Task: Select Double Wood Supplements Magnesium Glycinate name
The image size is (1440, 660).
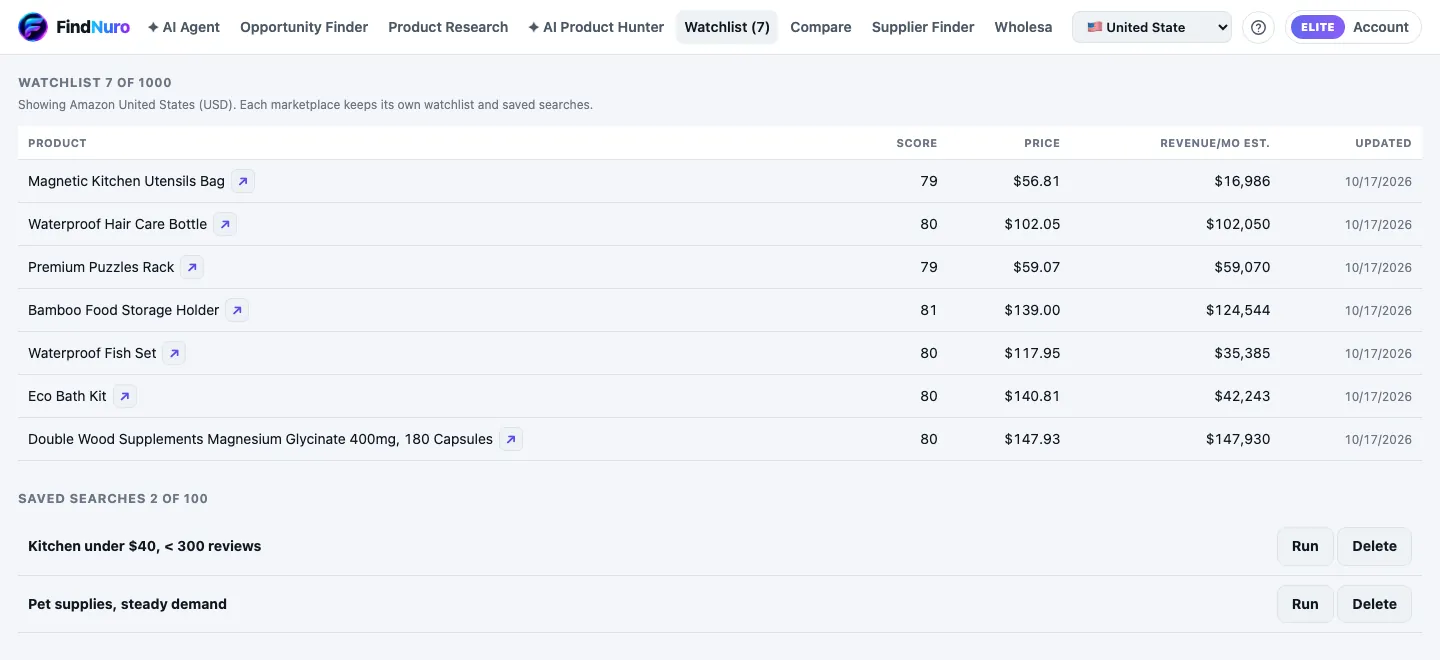Action: click(x=260, y=439)
